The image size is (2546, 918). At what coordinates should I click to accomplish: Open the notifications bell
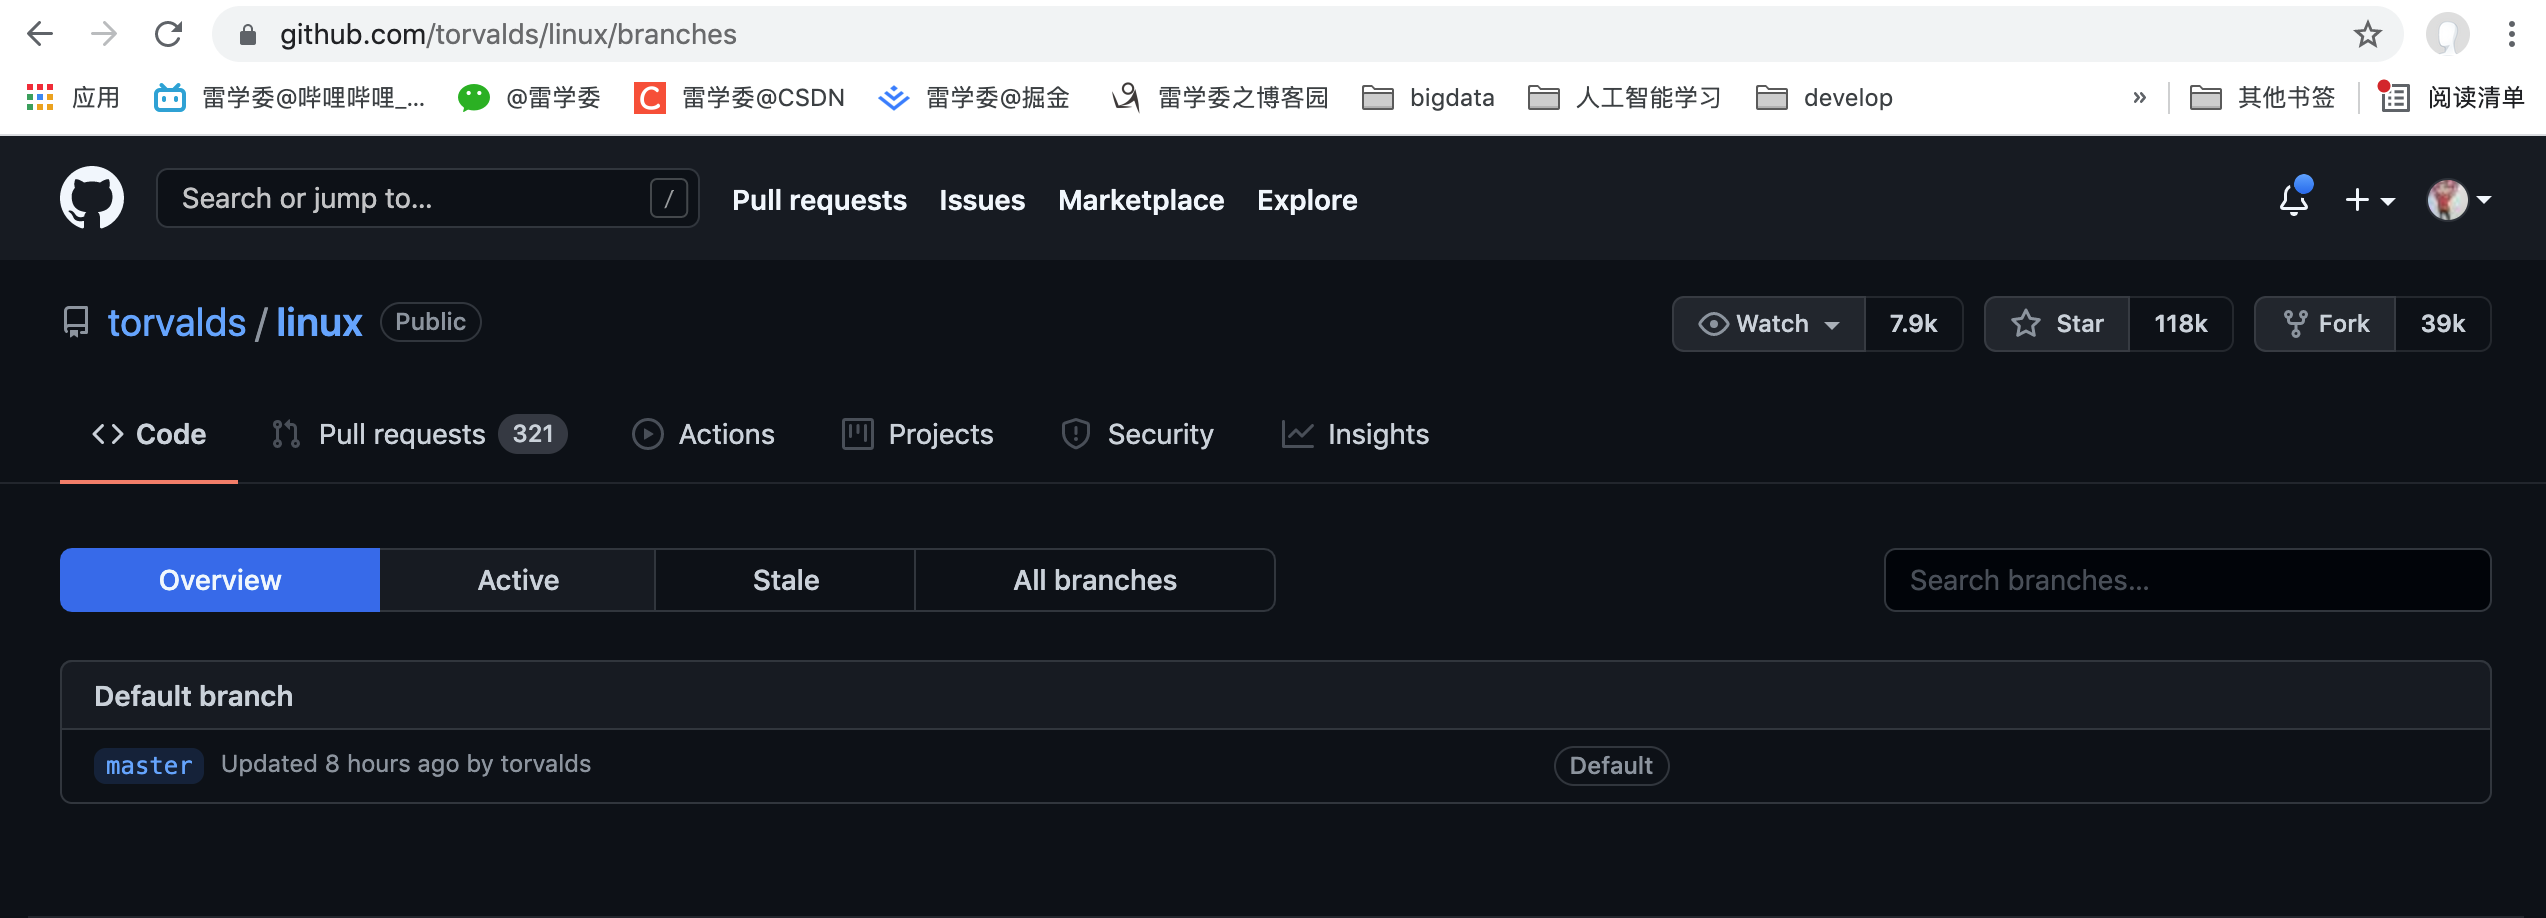[x=2294, y=199]
